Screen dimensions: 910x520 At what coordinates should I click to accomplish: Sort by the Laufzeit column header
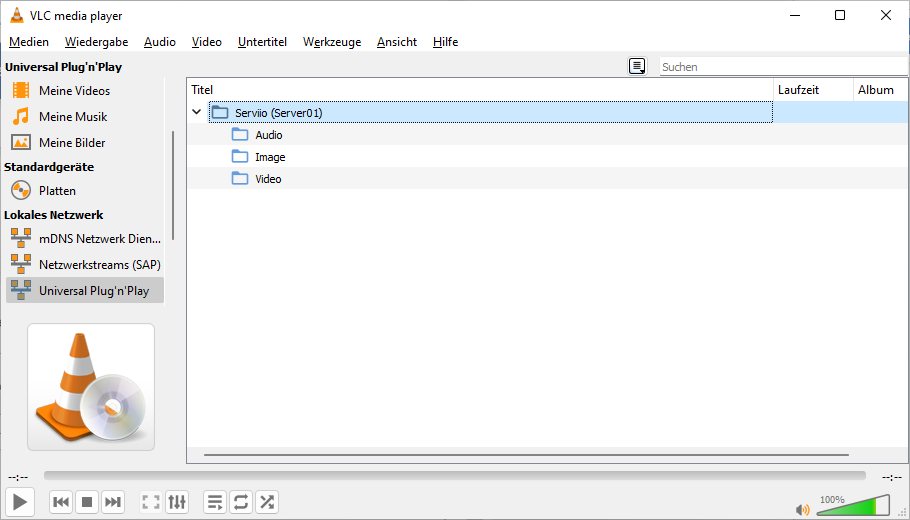813,90
